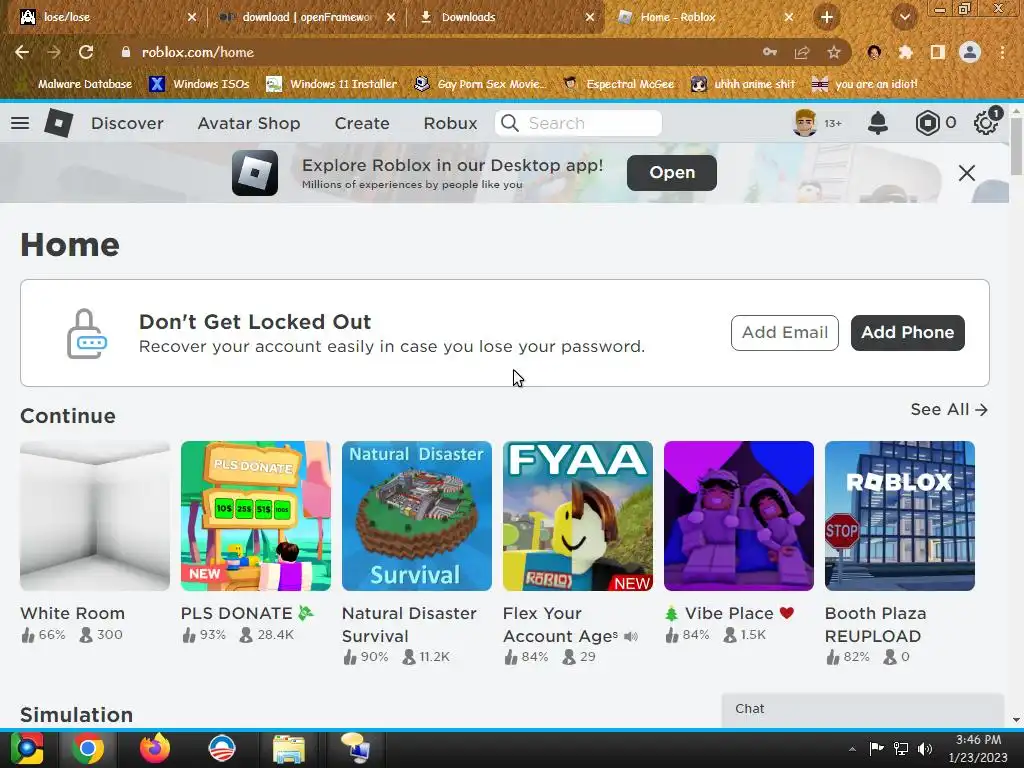Open Vibe Place game thumbnail
This screenshot has width=1024, height=768.
click(739, 516)
